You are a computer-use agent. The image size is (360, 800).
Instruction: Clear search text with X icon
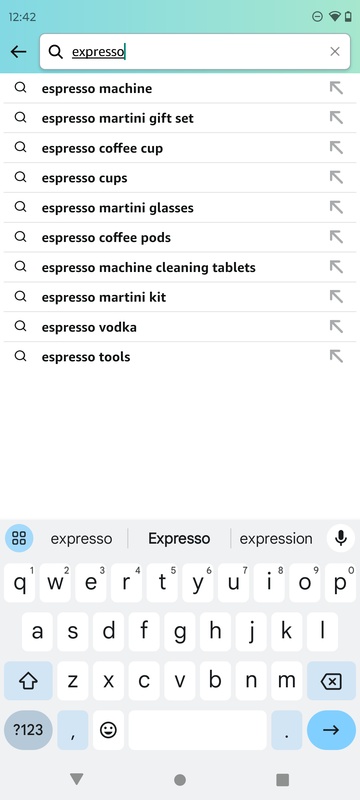335,52
